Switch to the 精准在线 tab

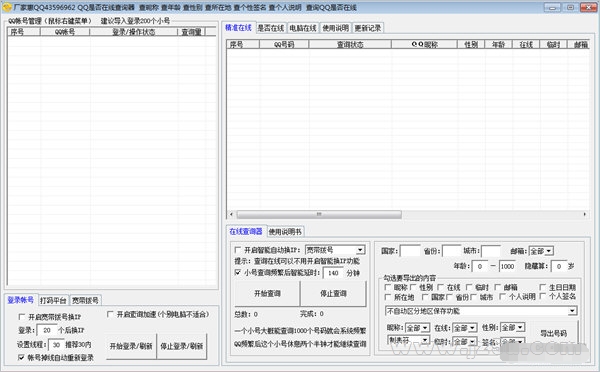238,28
